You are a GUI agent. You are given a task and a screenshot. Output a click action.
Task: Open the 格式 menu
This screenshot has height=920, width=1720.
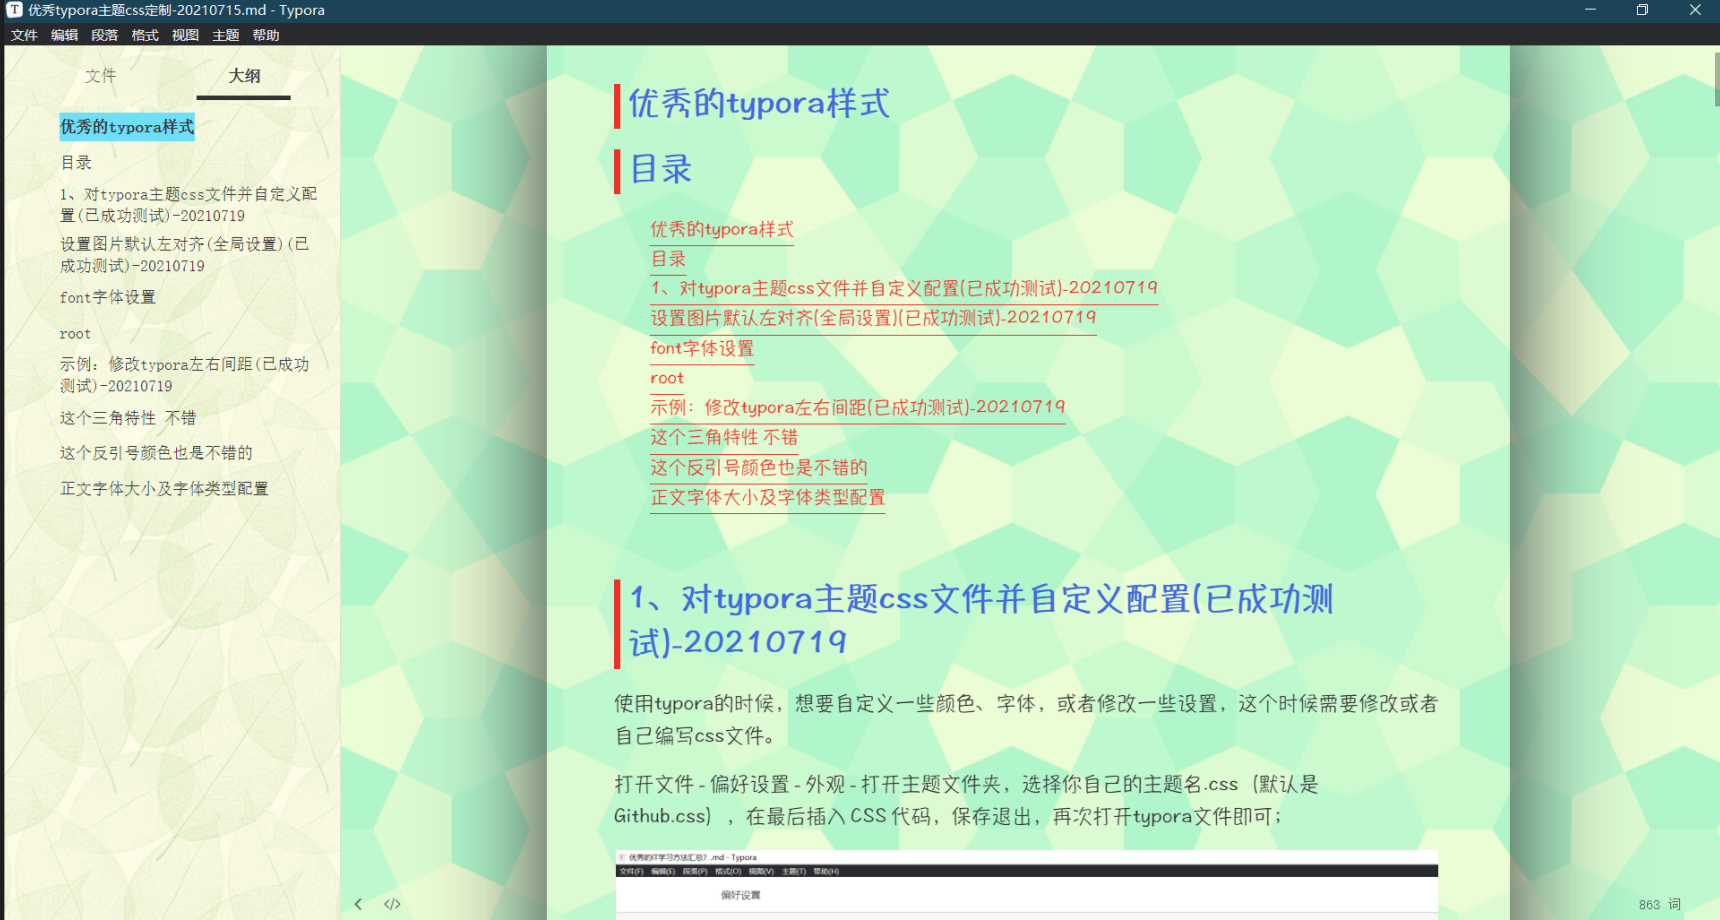click(x=145, y=35)
